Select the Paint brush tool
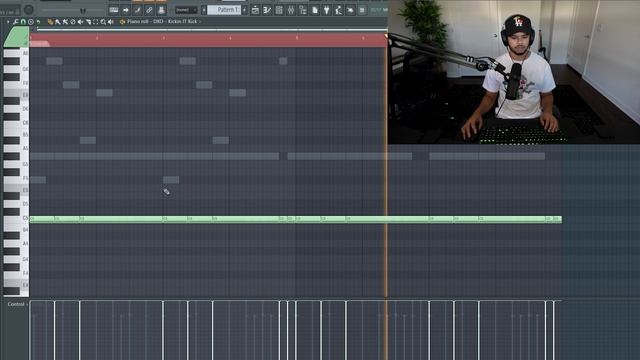Viewport: 640px width, 360px height. [x=58, y=22]
